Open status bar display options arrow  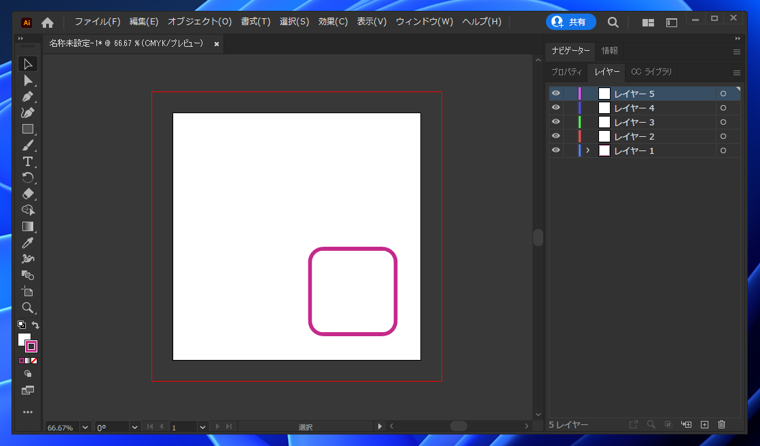pos(380,427)
